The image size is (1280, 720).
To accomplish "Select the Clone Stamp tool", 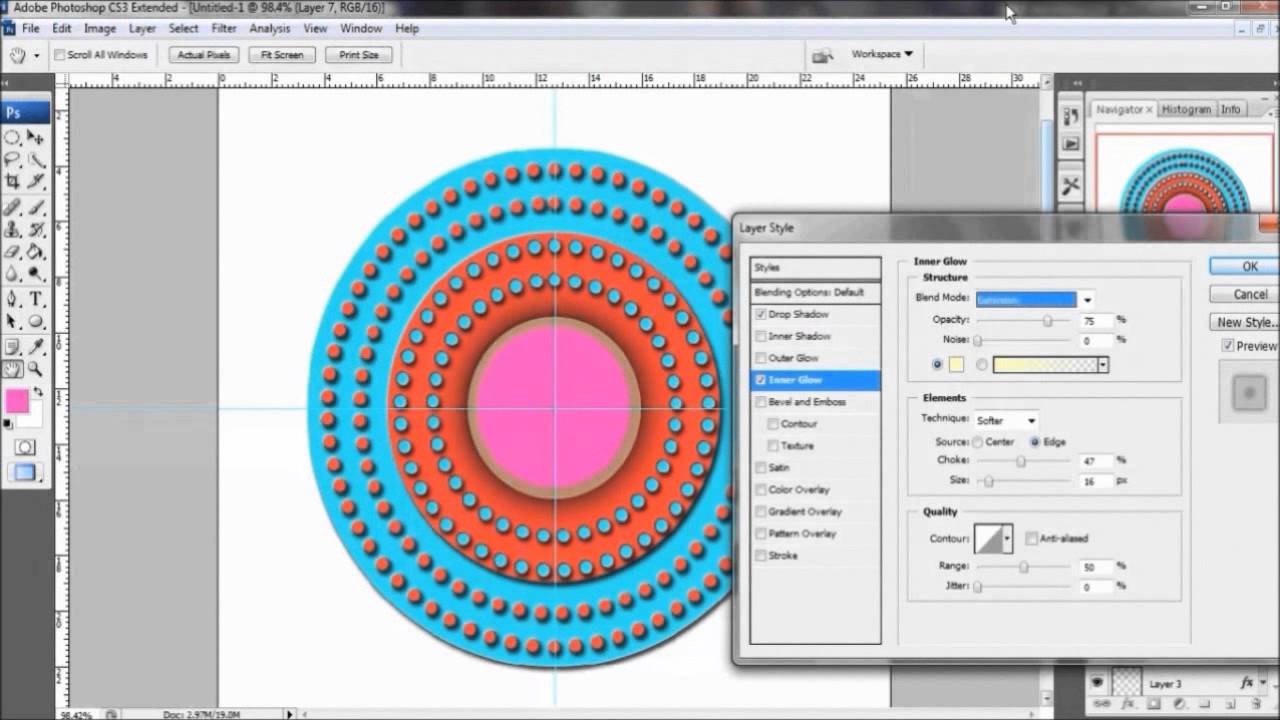I will point(13,230).
